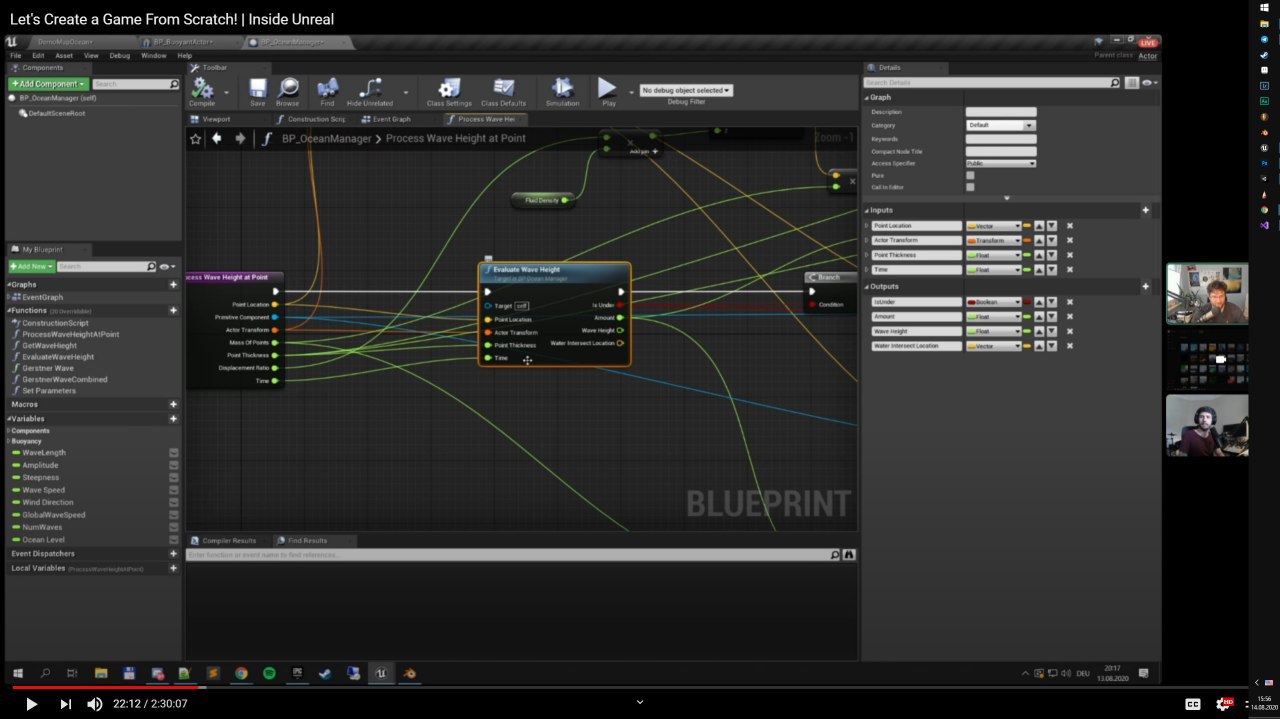The image size is (1280, 719).
Task: Switch to the Compiler Results tab
Action: 229,540
